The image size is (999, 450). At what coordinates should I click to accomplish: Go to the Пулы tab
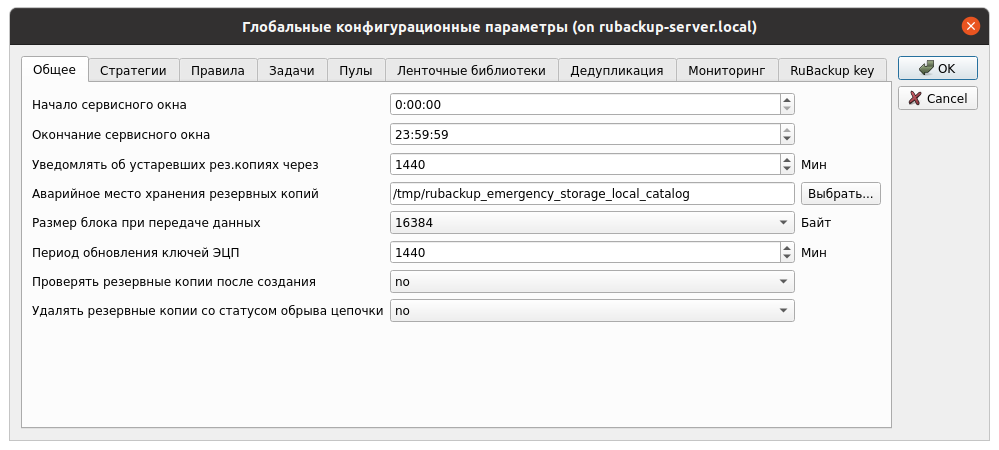356,70
